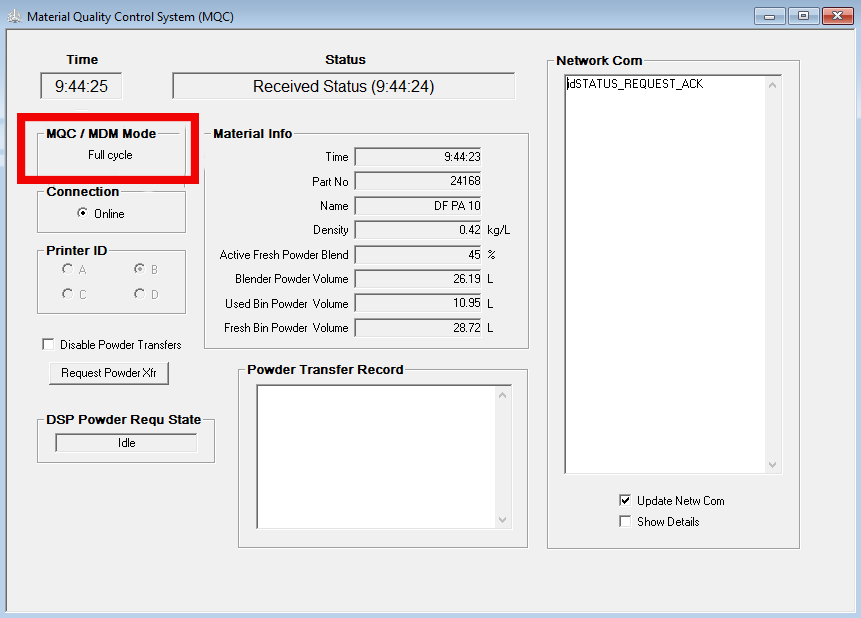Check the Show Details checkbox
861x618 pixels.
point(625,522)
